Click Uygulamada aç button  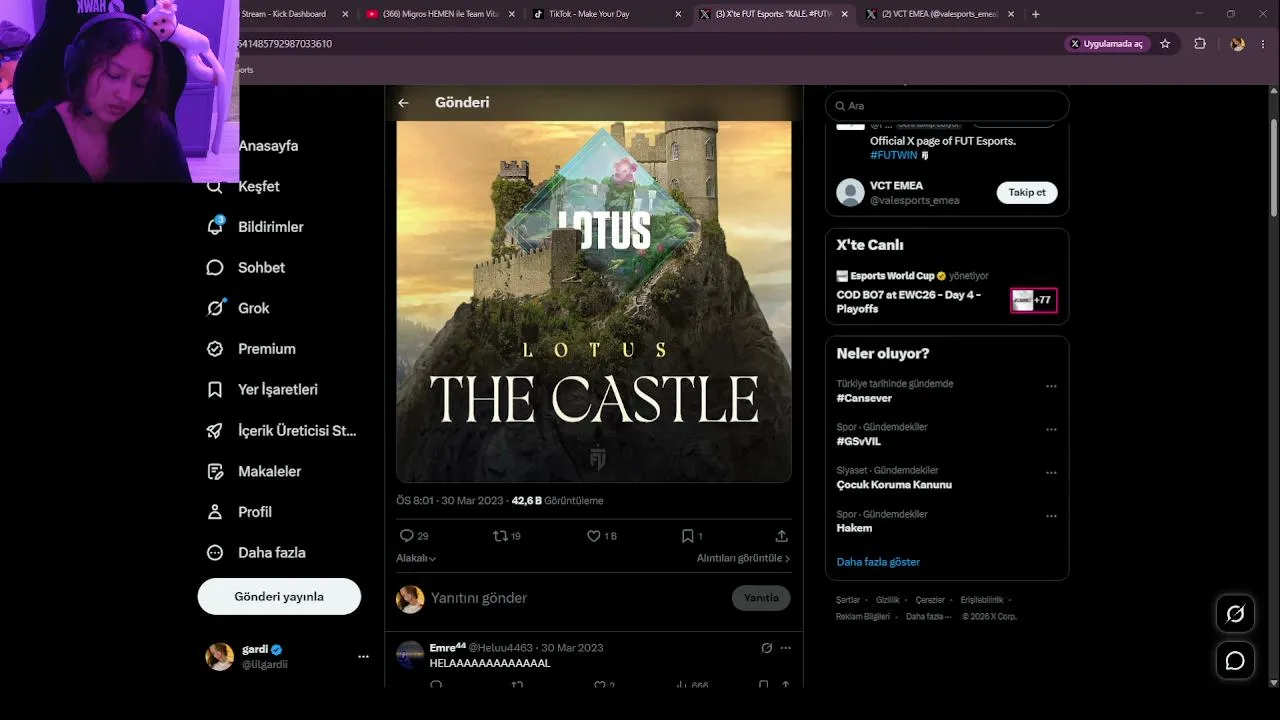[x=1106, y=44]
